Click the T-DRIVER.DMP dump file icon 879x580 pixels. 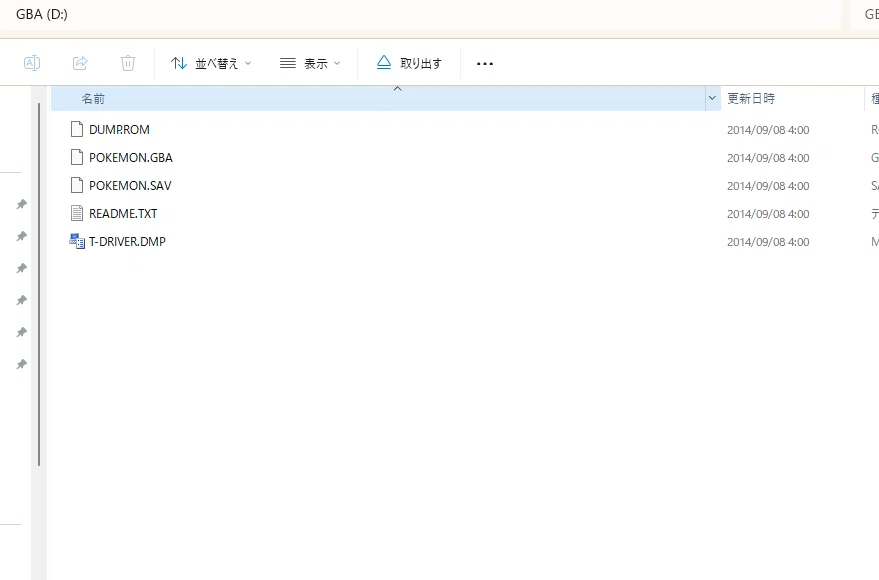[x=77, y=242]
